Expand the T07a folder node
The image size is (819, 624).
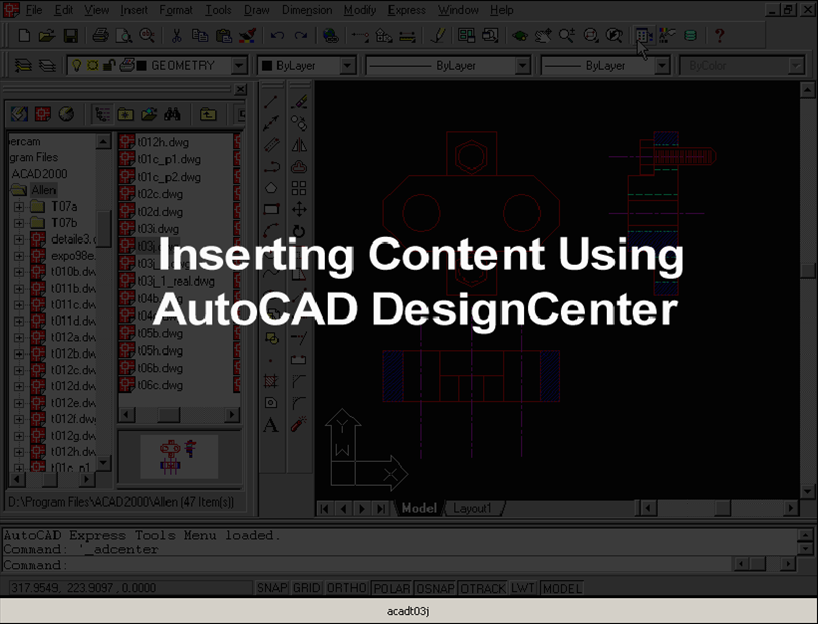pos(18,206)
